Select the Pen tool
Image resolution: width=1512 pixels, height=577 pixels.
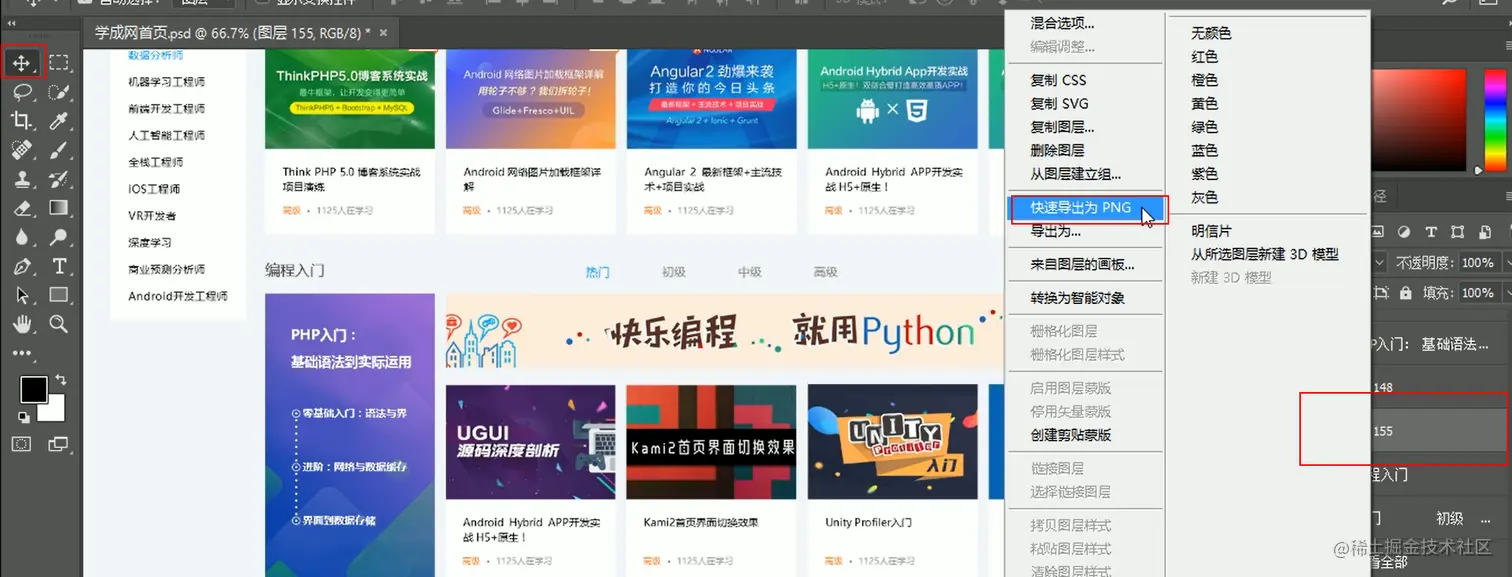pyautogui.click(x=21, y=266)
